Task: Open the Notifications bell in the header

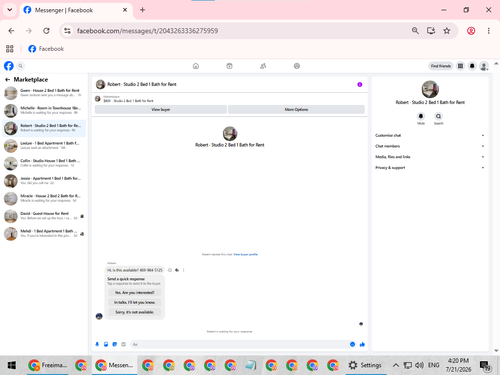Action: tap(472, 66)
